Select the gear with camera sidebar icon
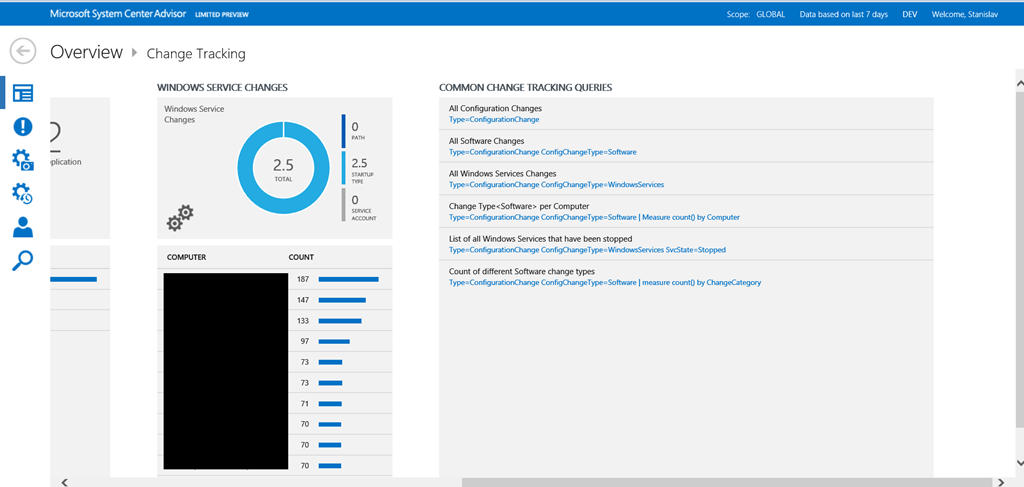This screenshot has width=1024, height=487. coord(22,160)
